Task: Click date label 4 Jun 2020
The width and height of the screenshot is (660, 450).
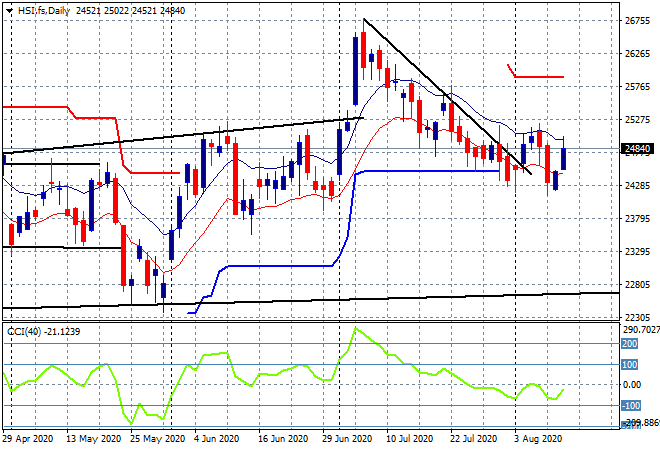Action: (216, 439)
